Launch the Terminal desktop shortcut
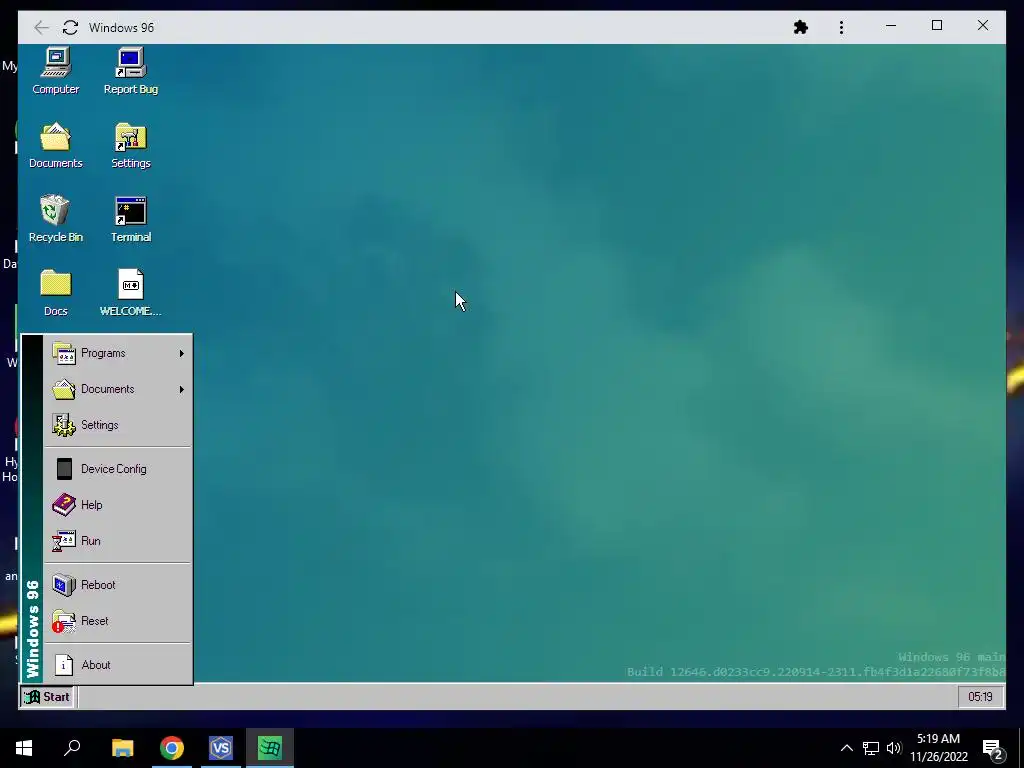1024x768 pixels. (x=131, y=219)
